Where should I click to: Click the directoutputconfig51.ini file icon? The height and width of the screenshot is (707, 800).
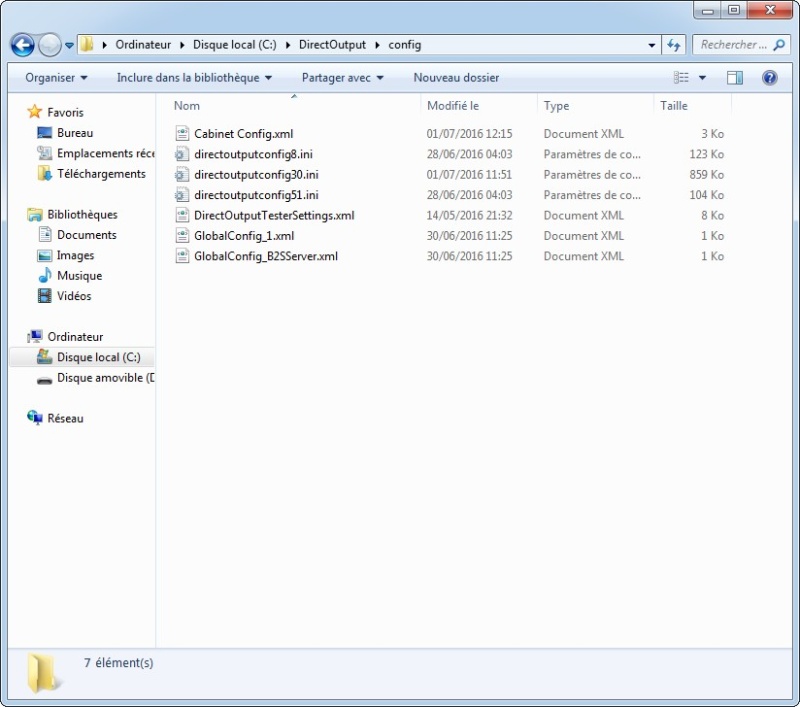[182, 195]
